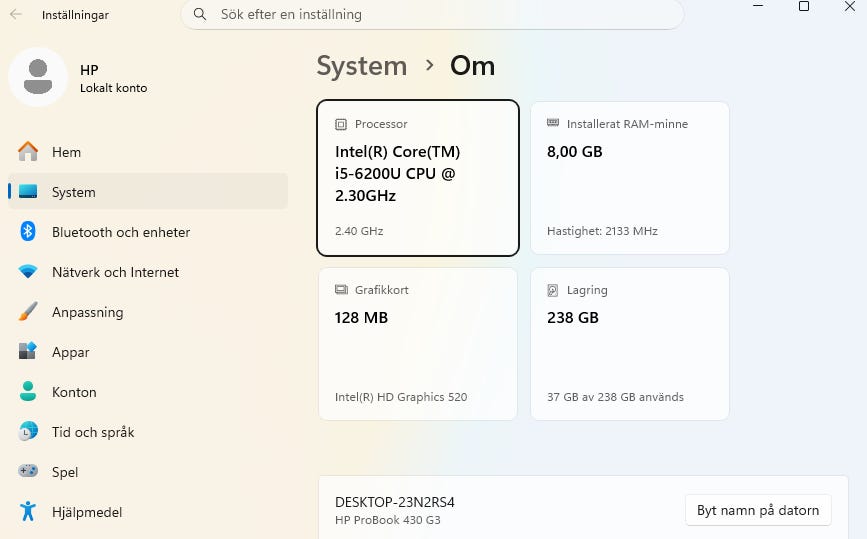Click the back arrow icon beside Inställningar
The image size is (867, 539).
coord(15,14)
